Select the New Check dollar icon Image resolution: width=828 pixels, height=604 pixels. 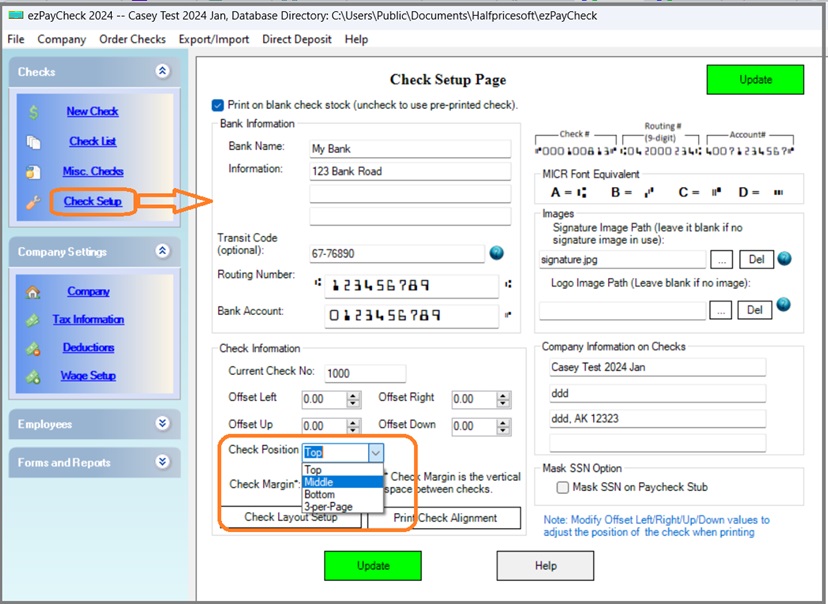(34, 111)
